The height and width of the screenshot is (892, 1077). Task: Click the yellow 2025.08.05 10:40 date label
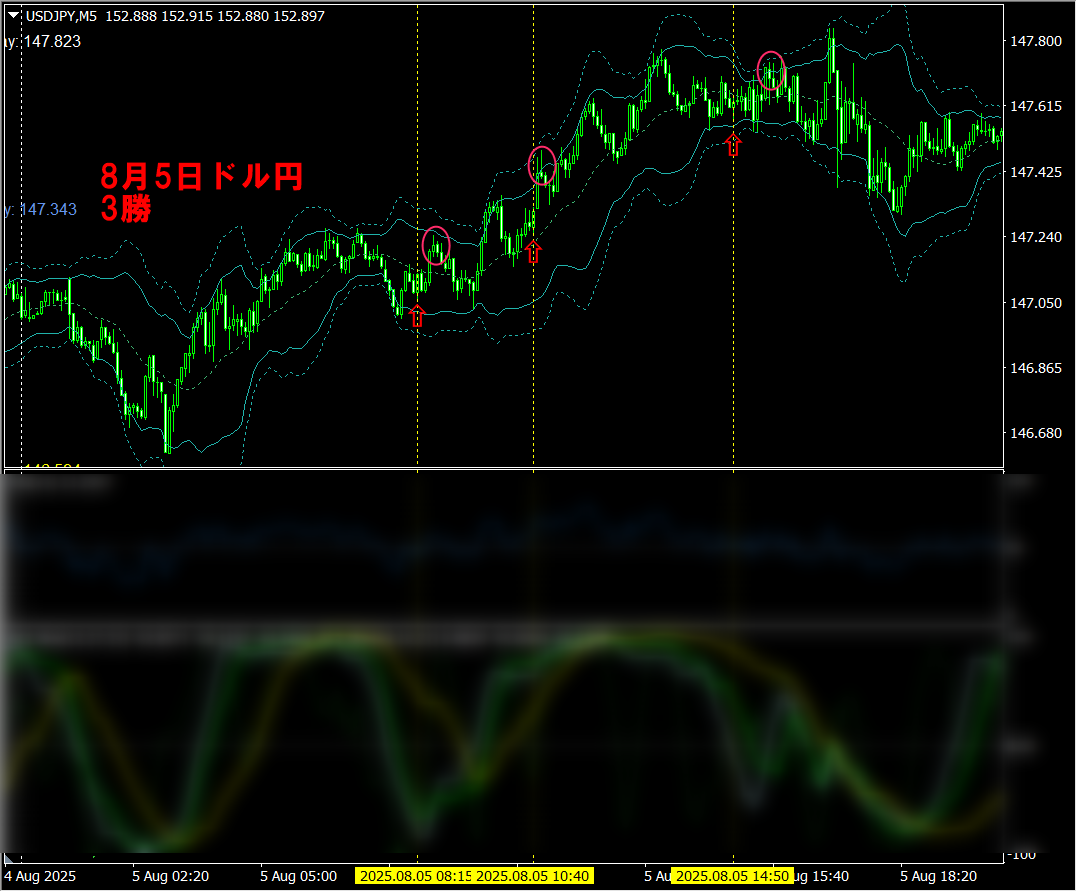point(534,876)
